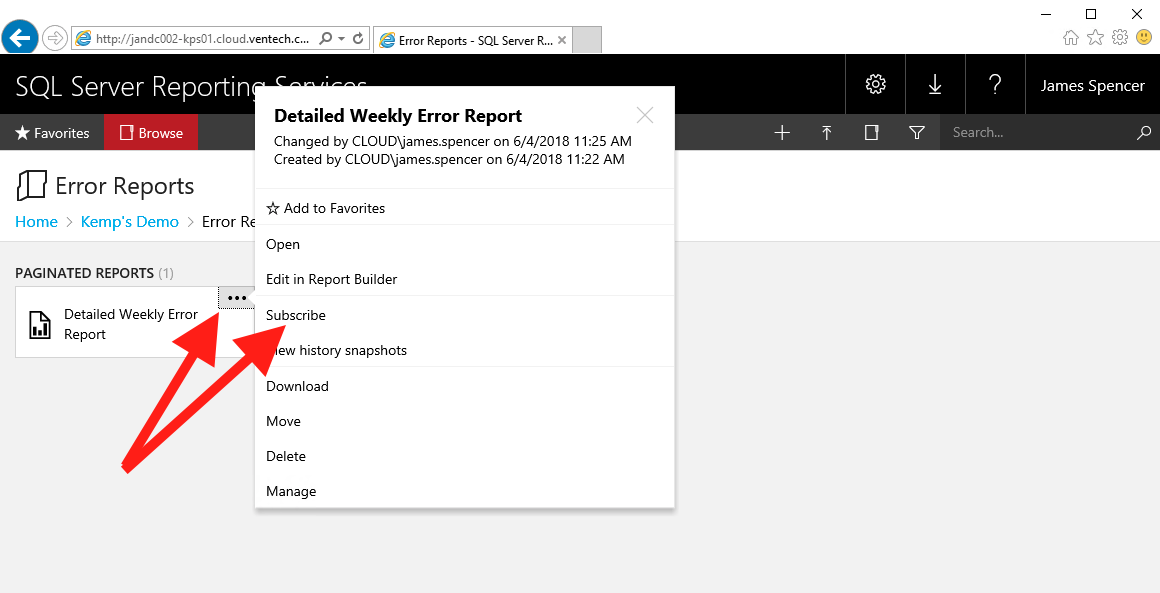
Task: Toggle the tiles view icon
Action: point(871,133)
